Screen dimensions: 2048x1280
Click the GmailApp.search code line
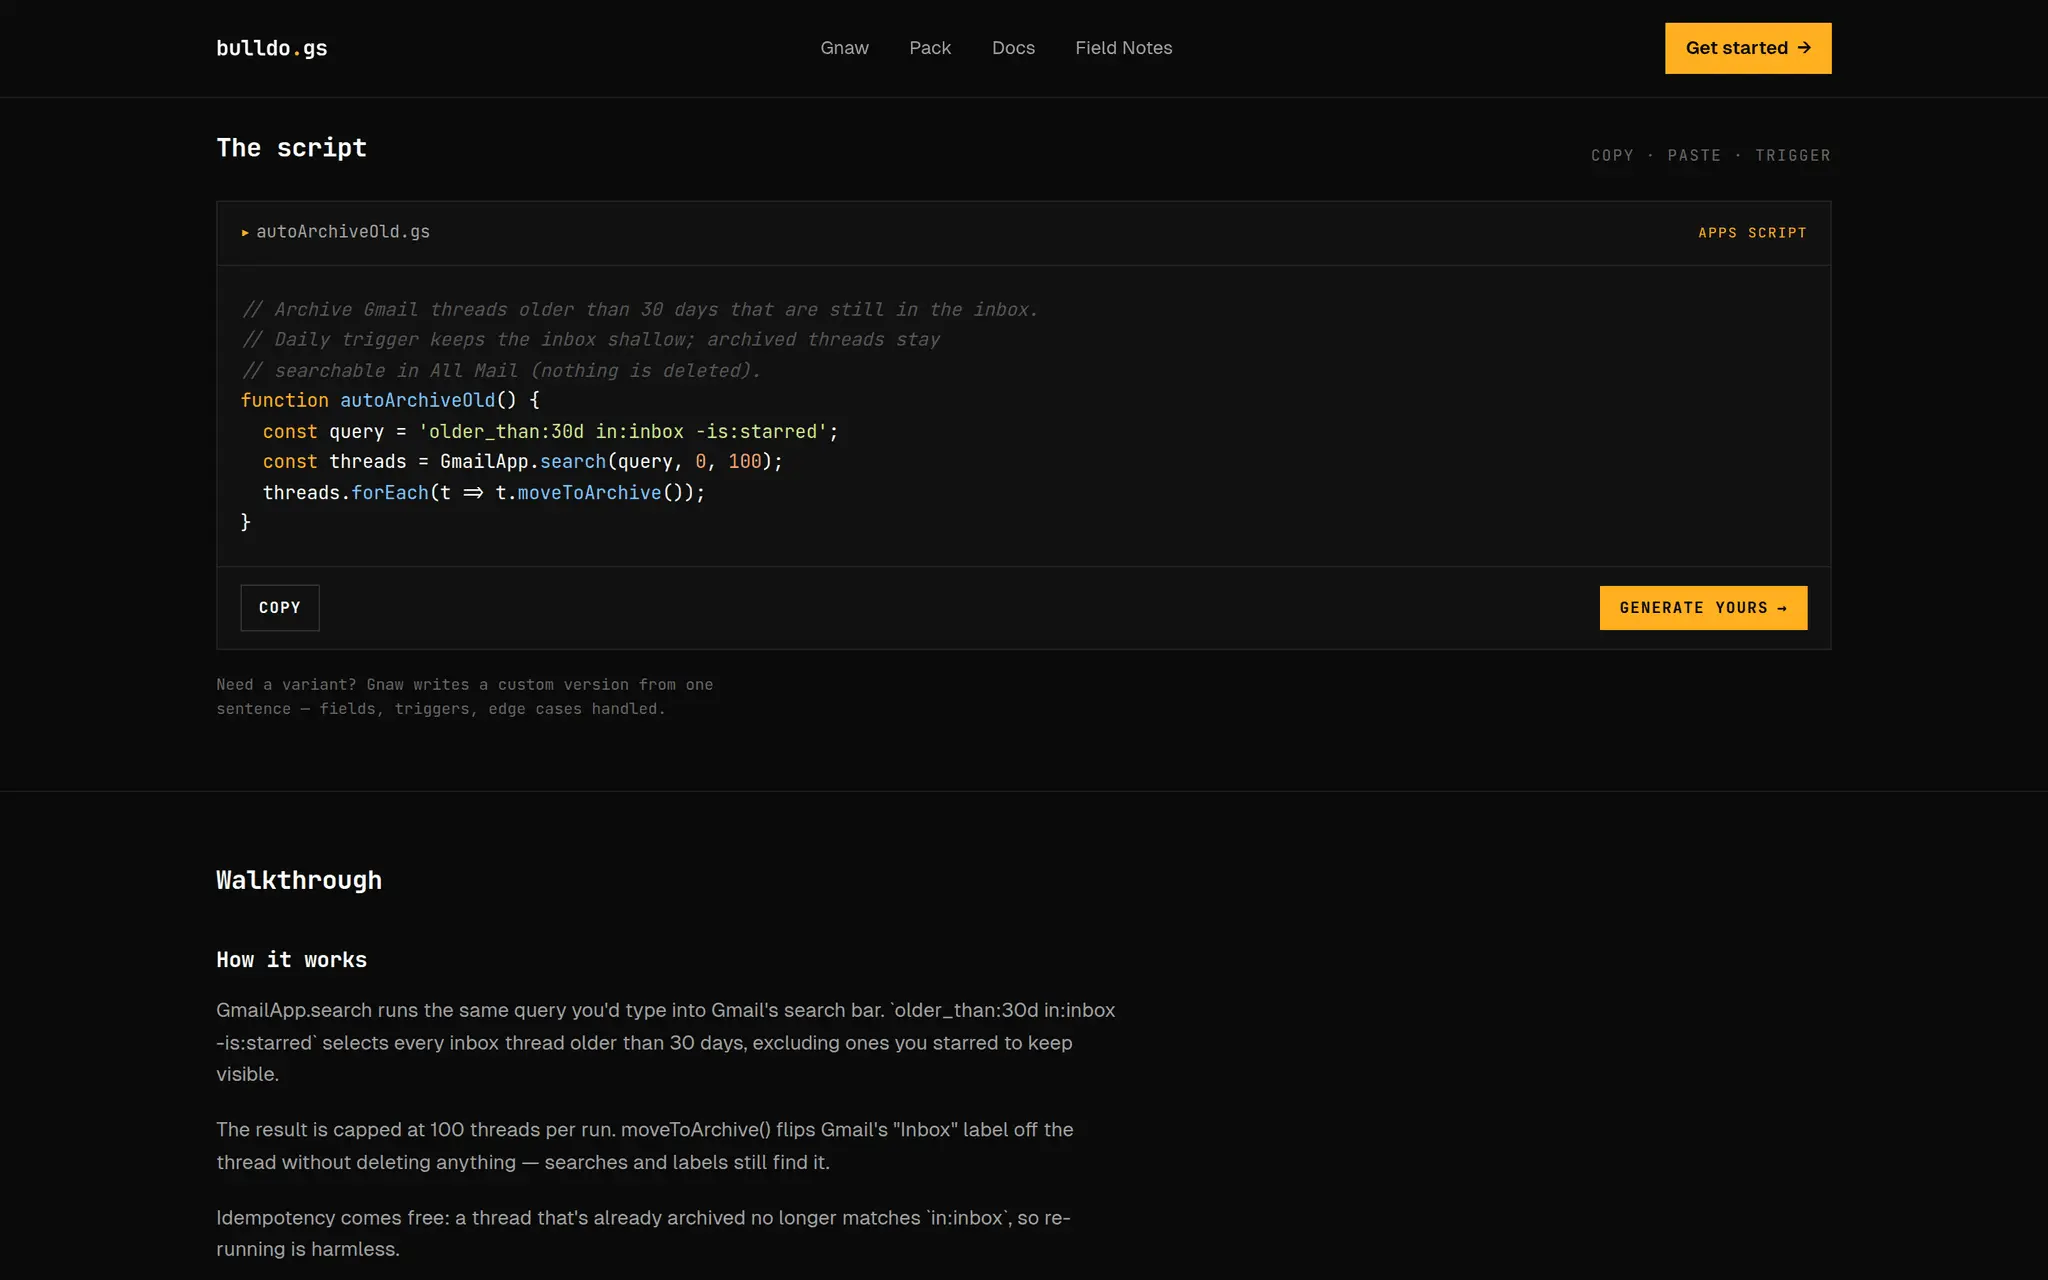523,461
